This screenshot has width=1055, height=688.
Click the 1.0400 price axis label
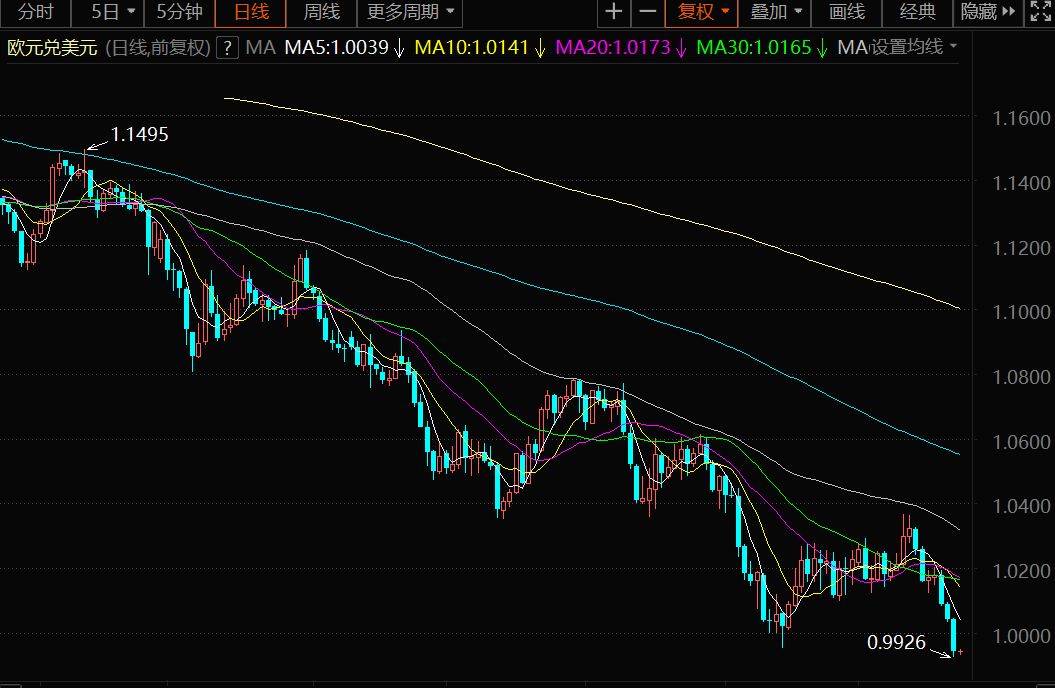click(1021, 506)
